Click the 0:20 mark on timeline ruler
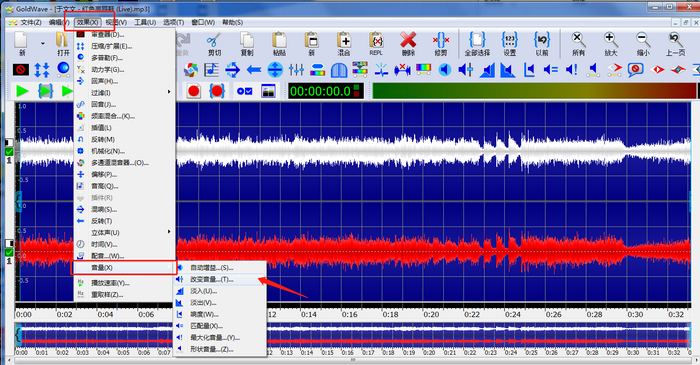Image resolution: width=700 pixels, height=365 pixels. [431, 315]
